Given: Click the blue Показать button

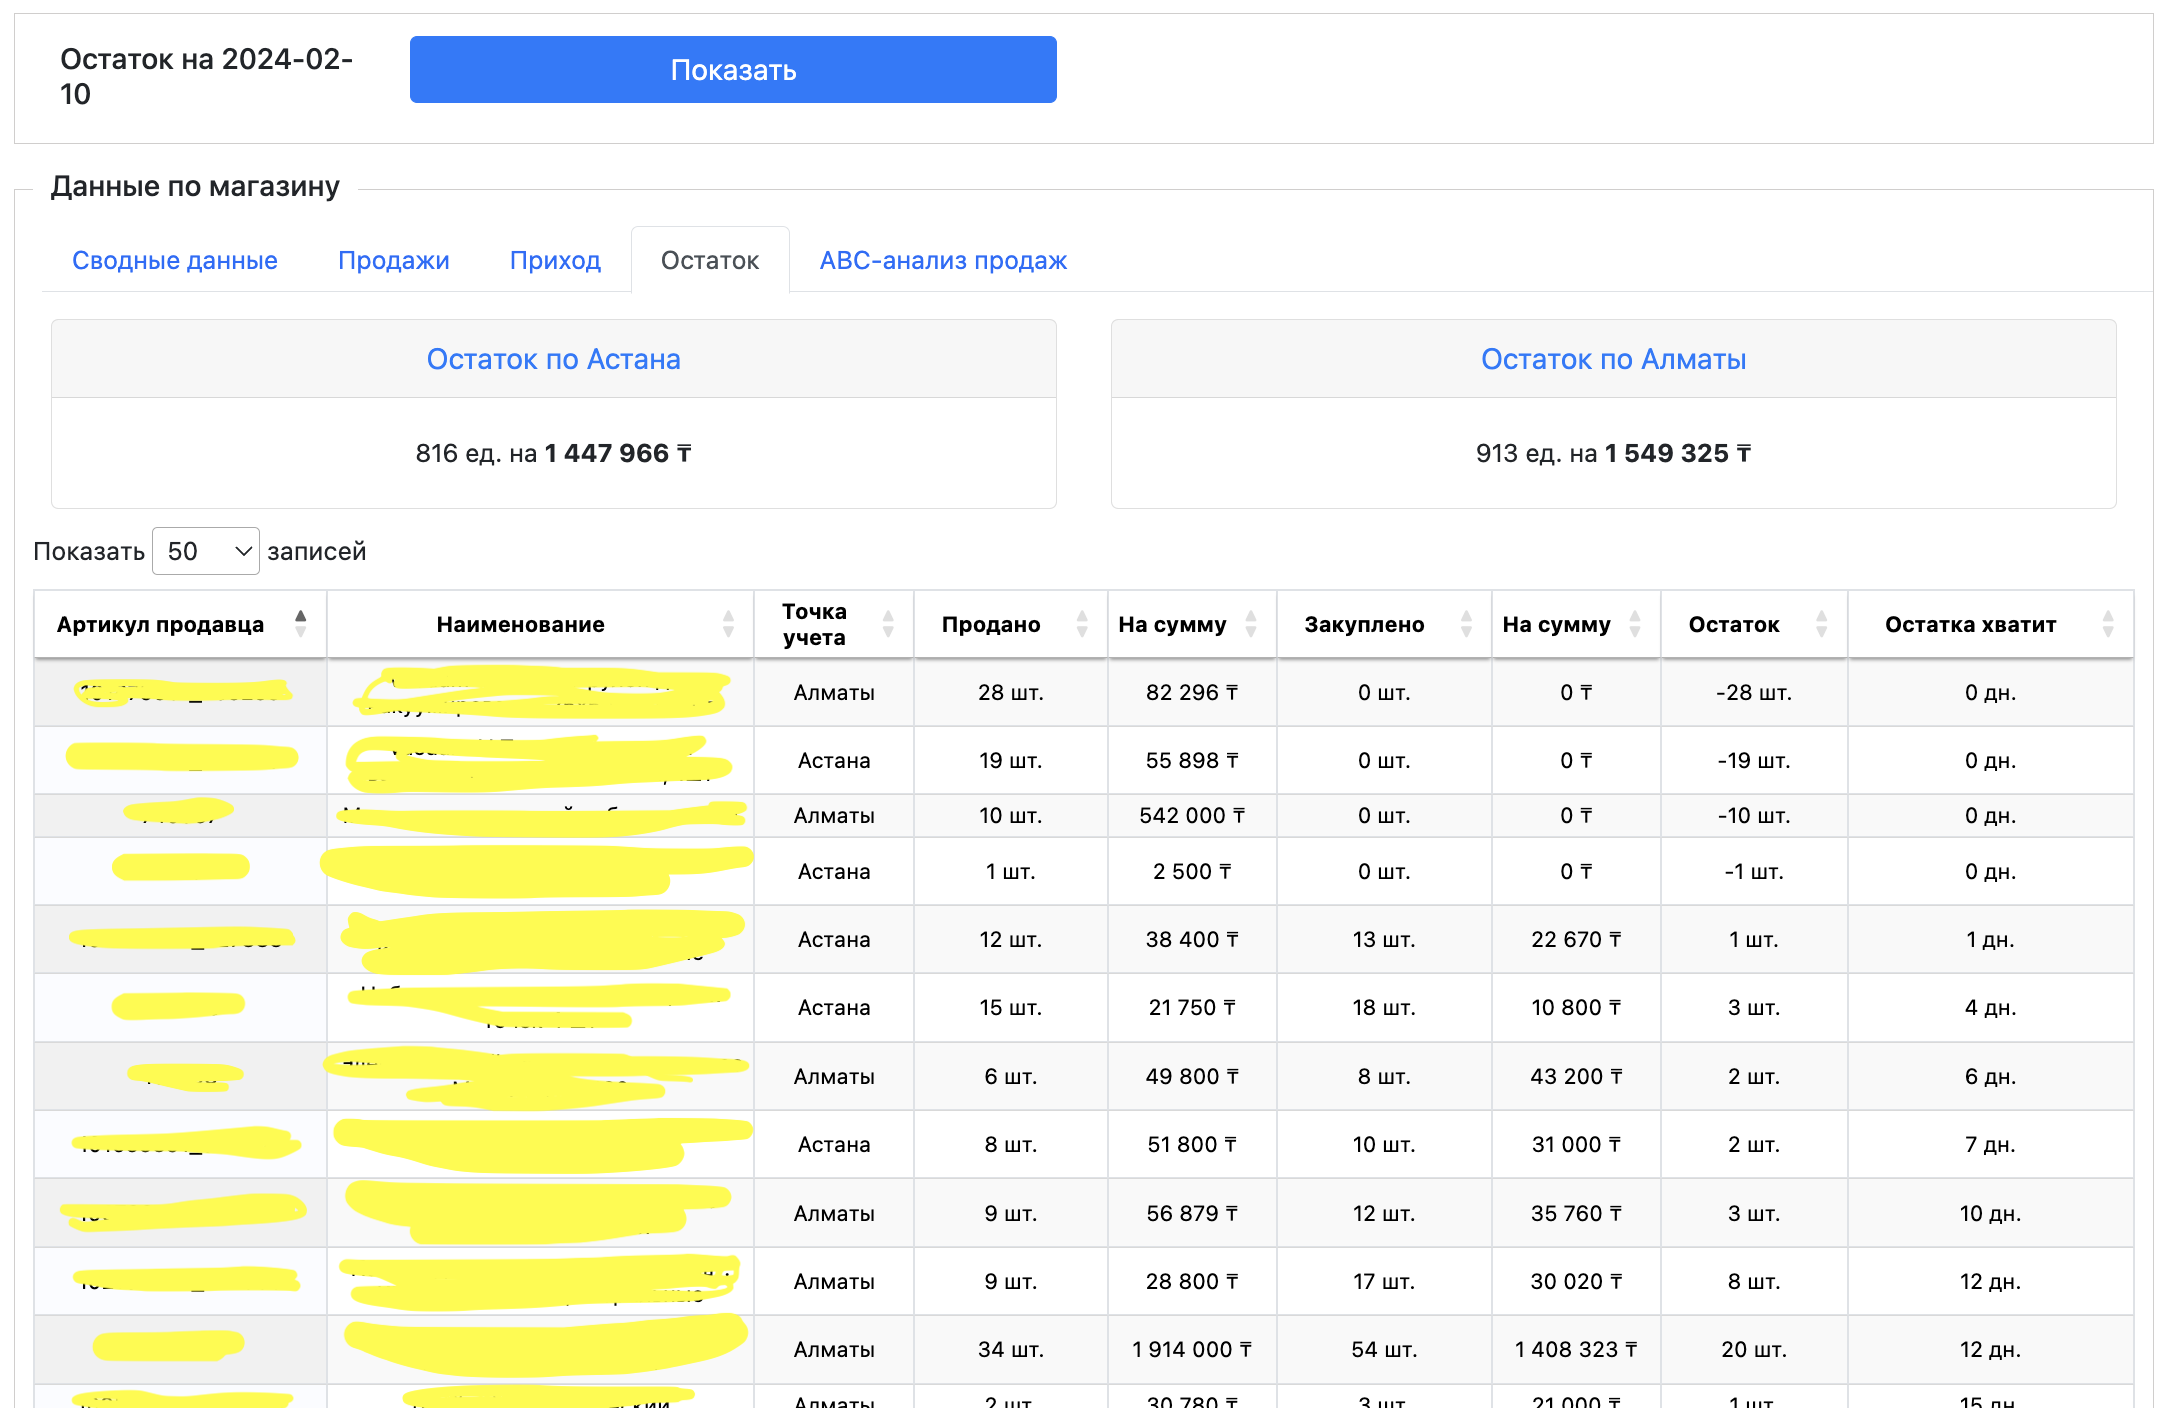Looking at the screenshot, I should 733,70.
